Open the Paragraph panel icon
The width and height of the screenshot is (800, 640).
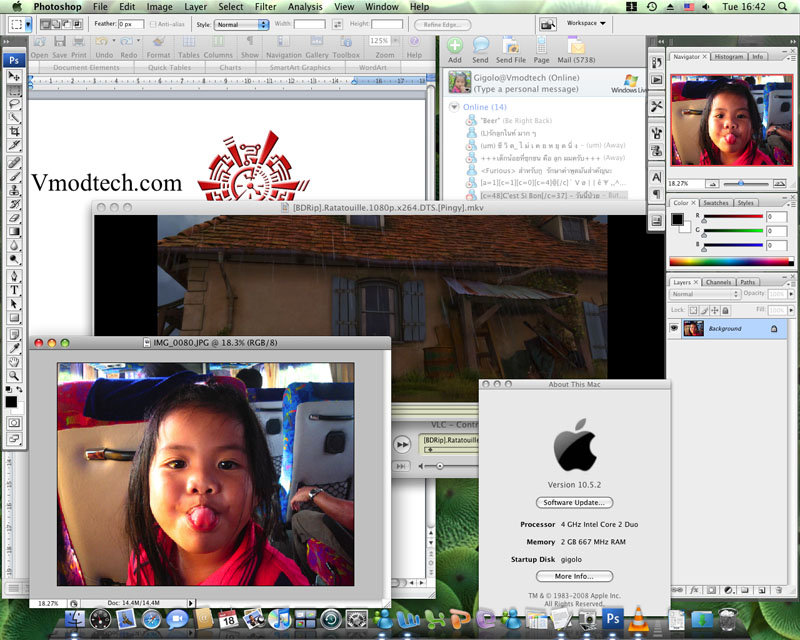(x=656, y=194)
